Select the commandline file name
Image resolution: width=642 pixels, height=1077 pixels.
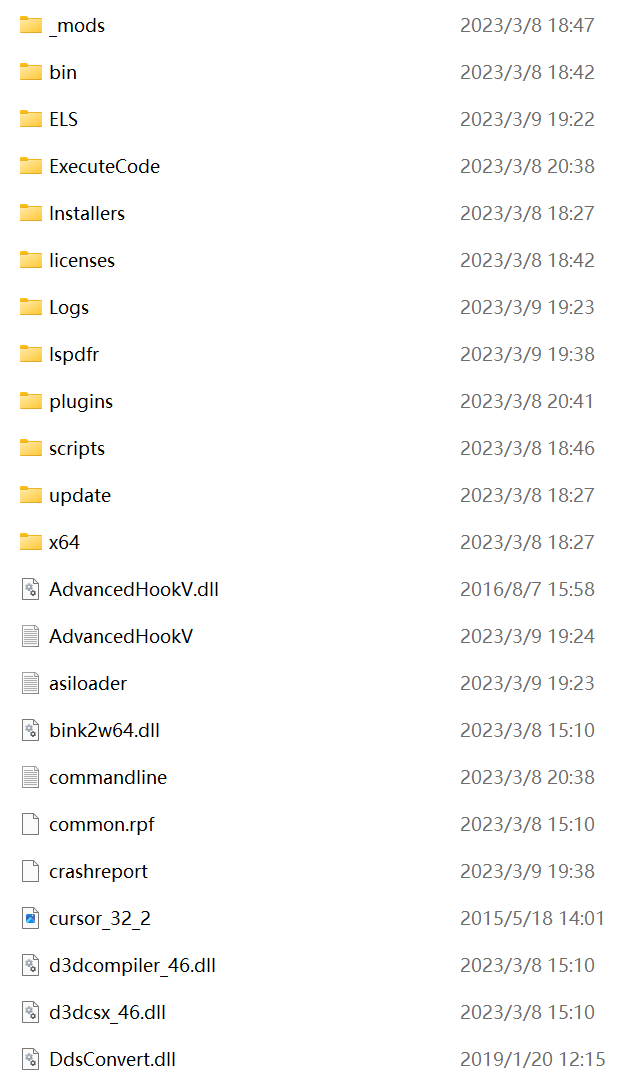[108, 778]
